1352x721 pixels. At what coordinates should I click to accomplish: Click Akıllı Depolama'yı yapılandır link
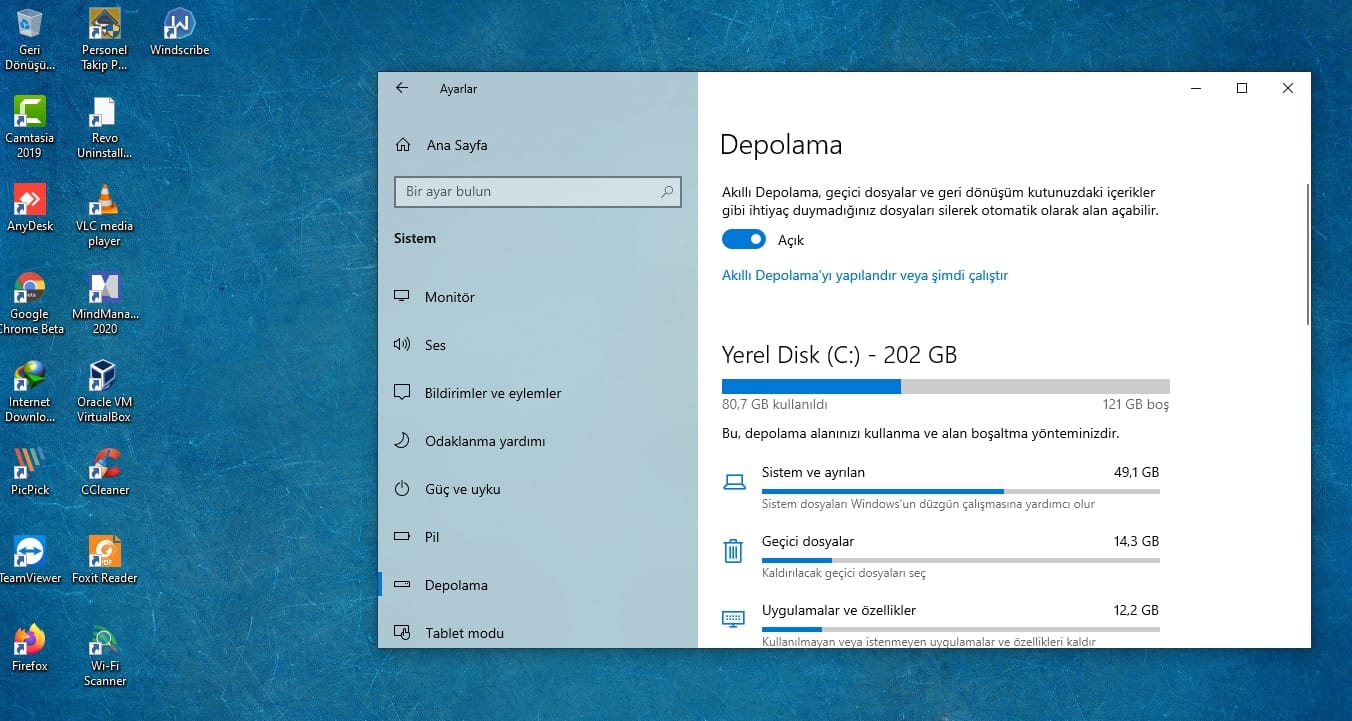coord(865,275)
